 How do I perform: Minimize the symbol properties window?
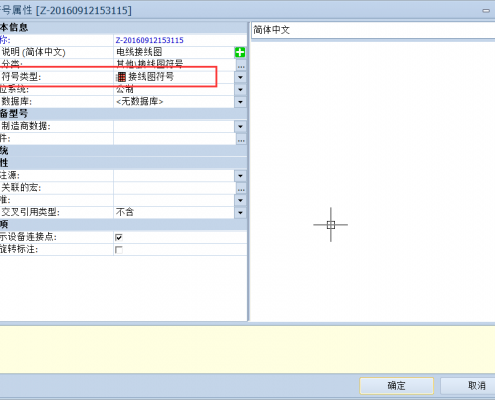(486, 11)
